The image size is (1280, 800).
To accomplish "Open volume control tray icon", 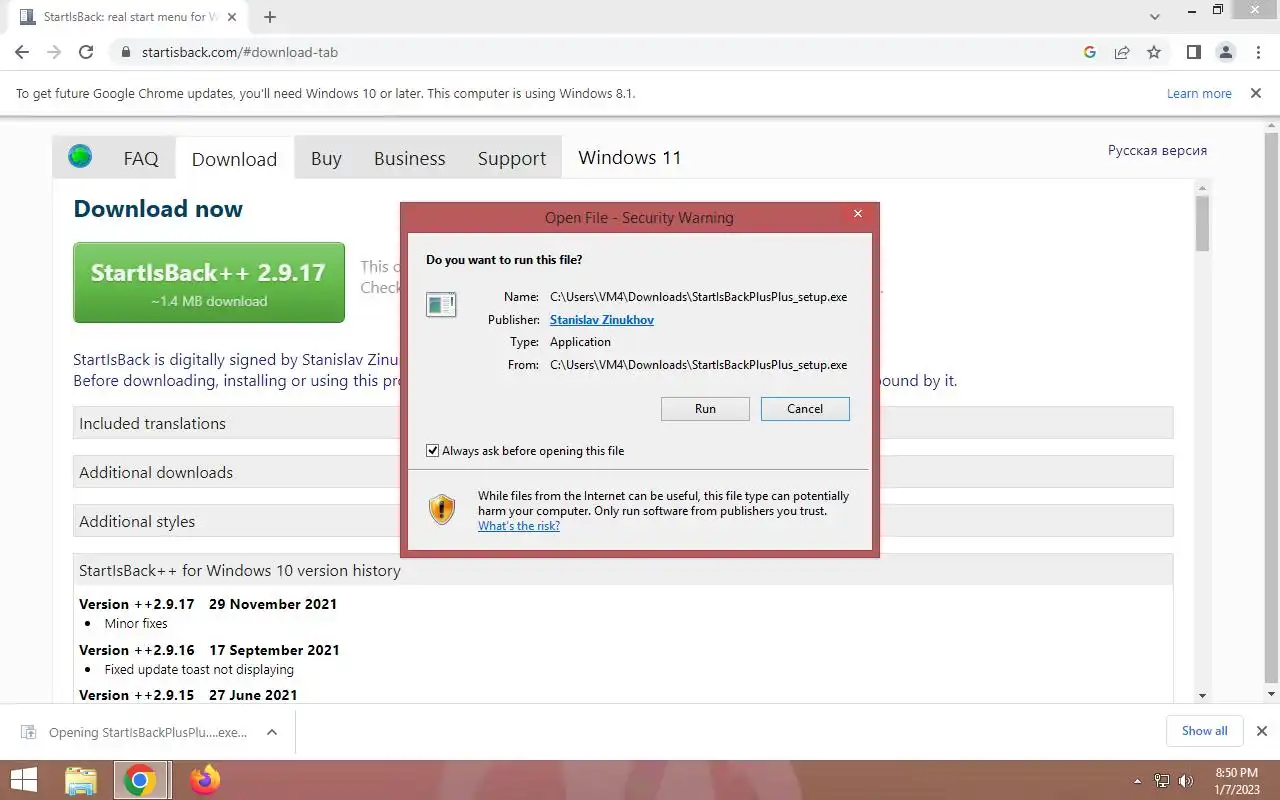I will [1186, 781].
